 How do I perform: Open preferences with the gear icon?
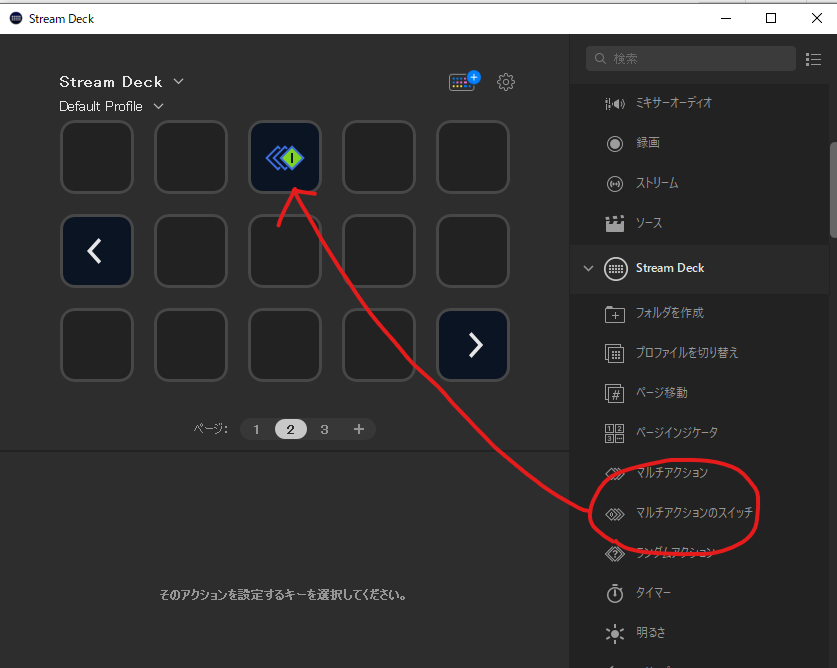pos(506,82)
